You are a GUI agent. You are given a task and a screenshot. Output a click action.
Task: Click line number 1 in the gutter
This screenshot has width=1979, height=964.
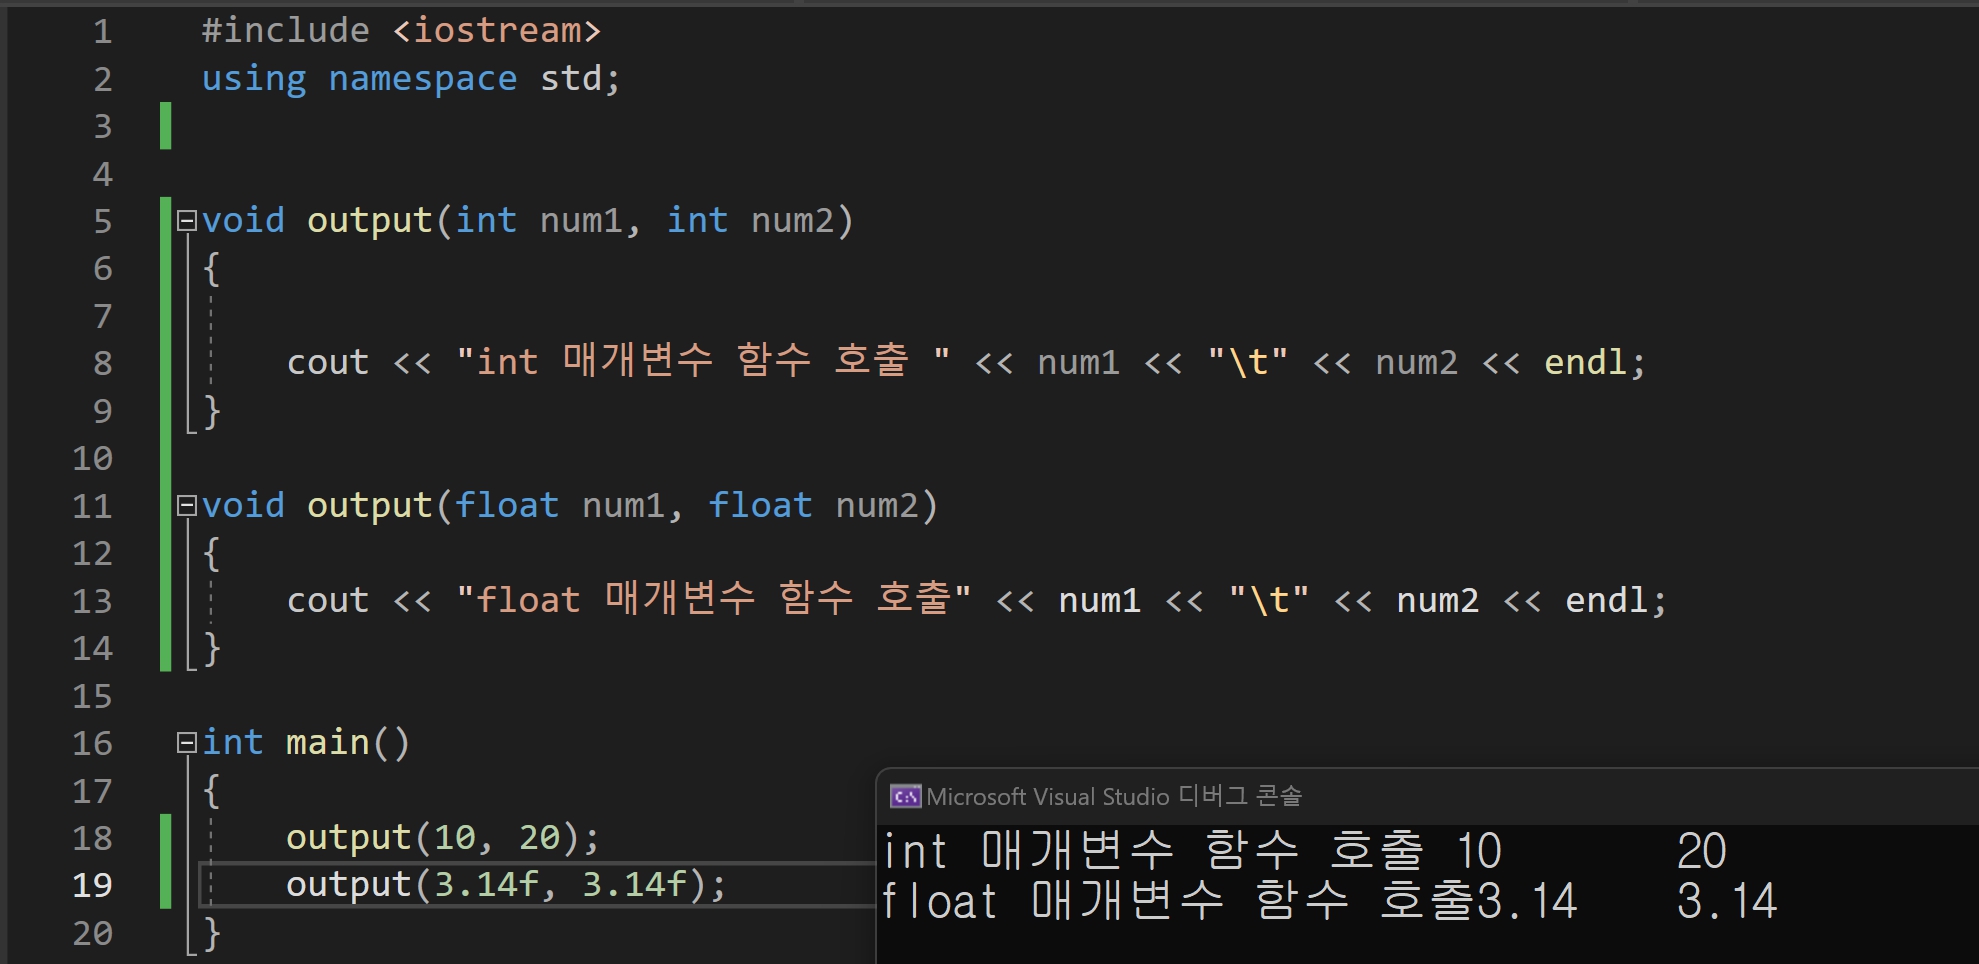102,32
